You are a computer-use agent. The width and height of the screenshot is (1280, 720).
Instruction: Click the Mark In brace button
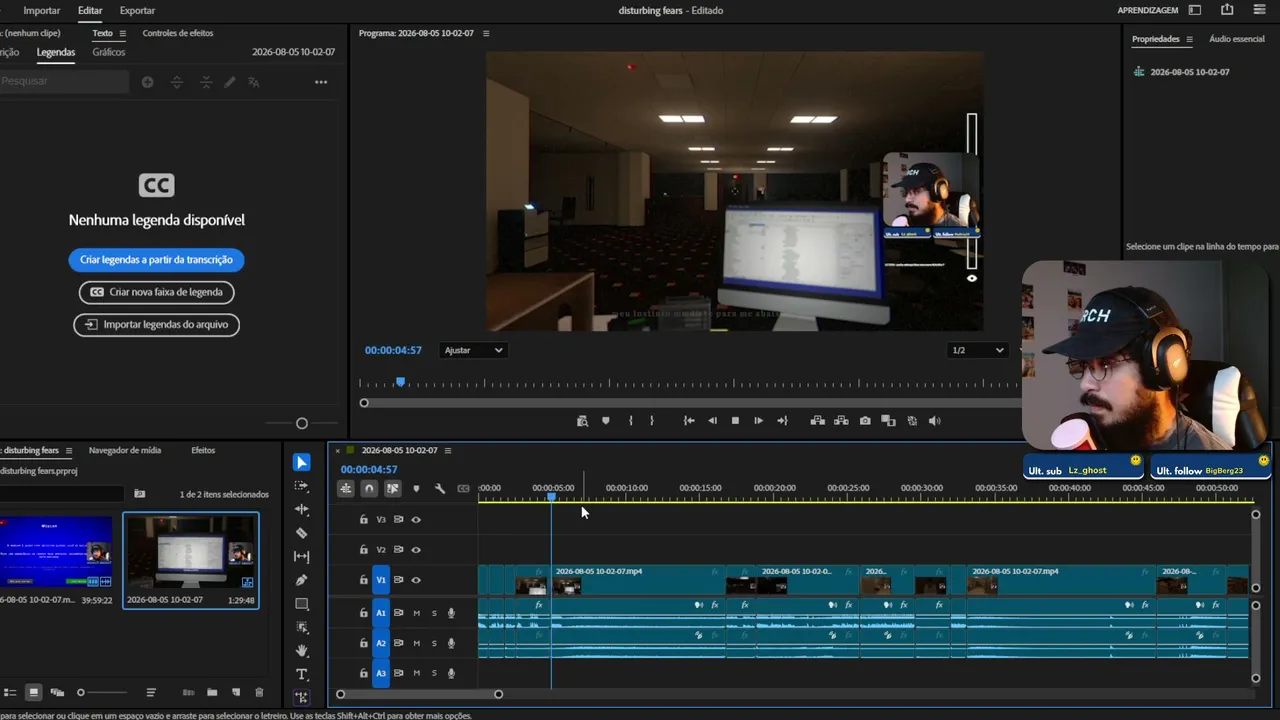click(x=630, y=421)
